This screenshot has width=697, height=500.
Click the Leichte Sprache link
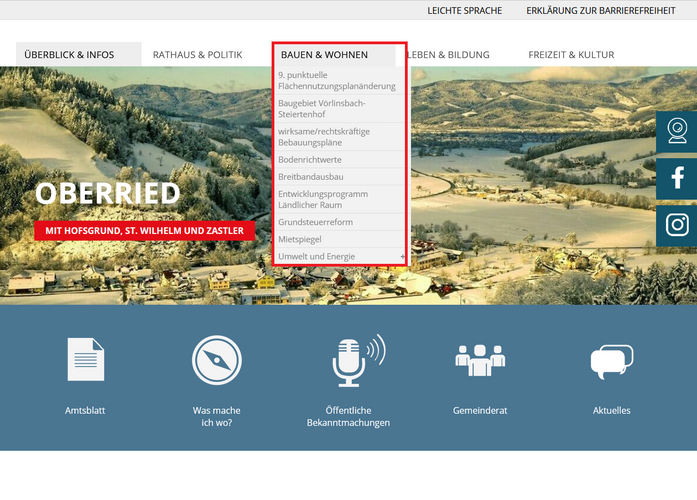point(464,11)
